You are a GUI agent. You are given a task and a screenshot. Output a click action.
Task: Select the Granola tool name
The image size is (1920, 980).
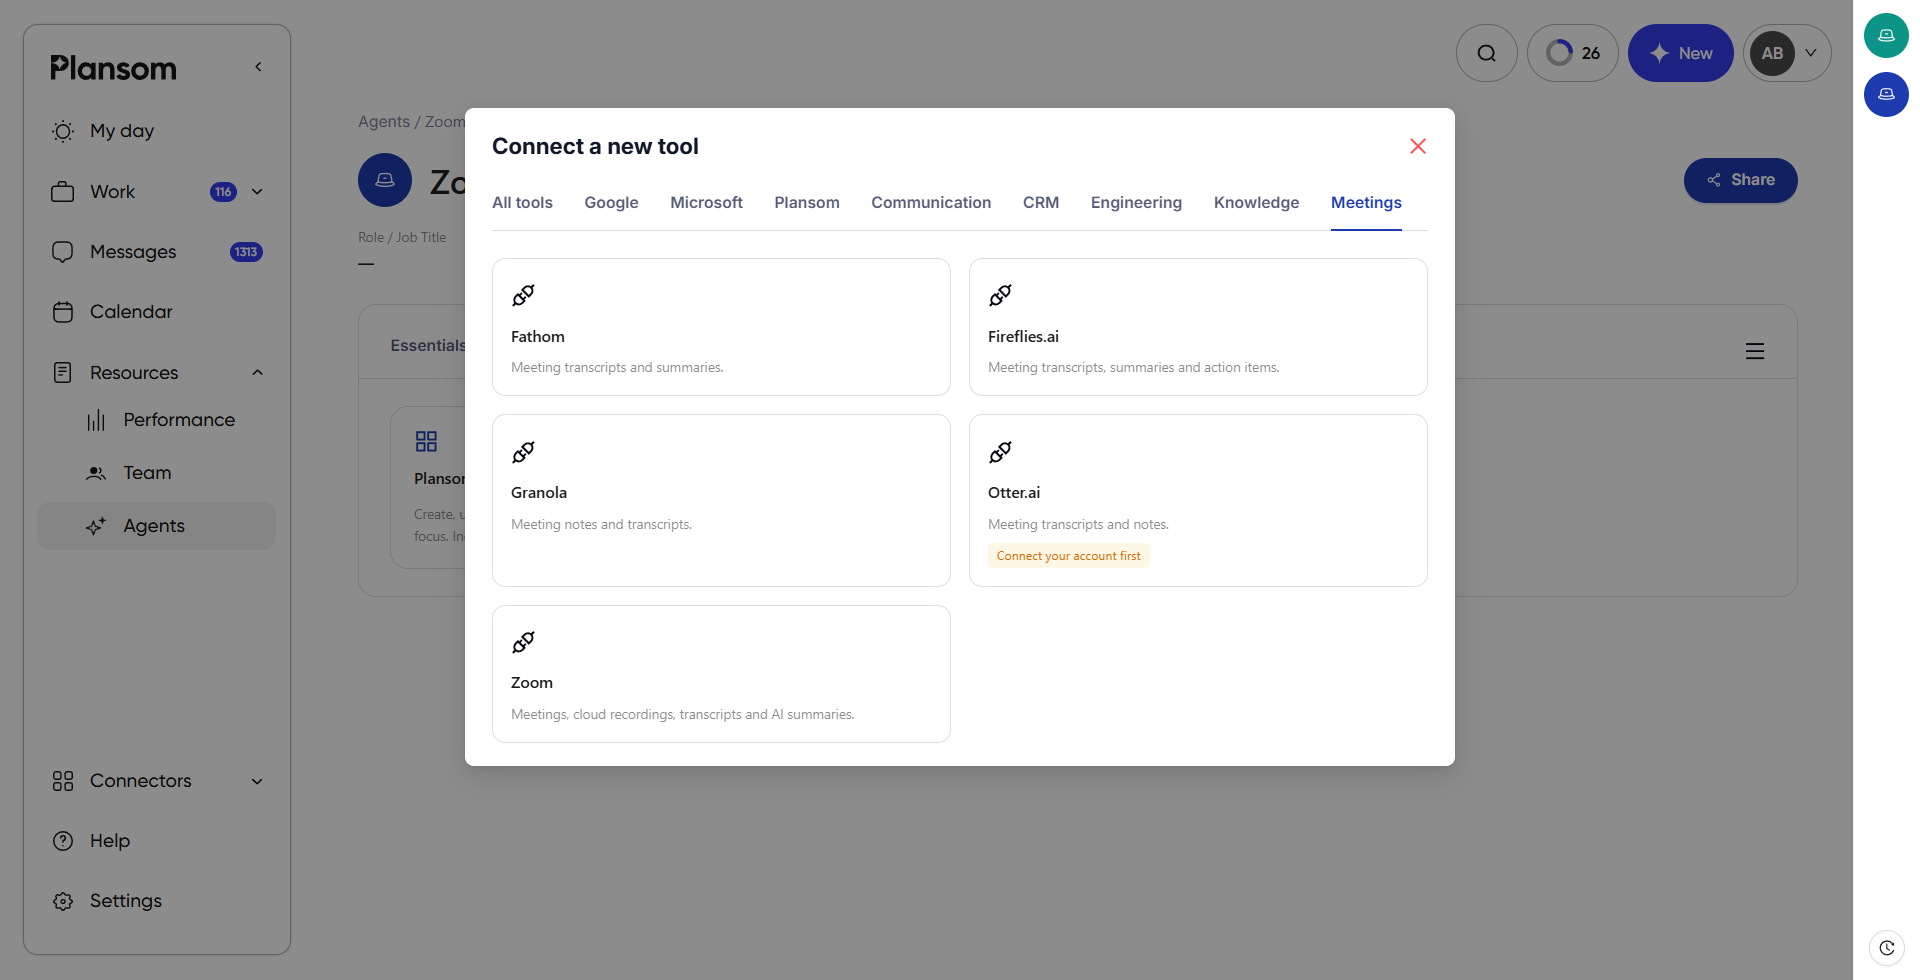[x=539, y=493]
